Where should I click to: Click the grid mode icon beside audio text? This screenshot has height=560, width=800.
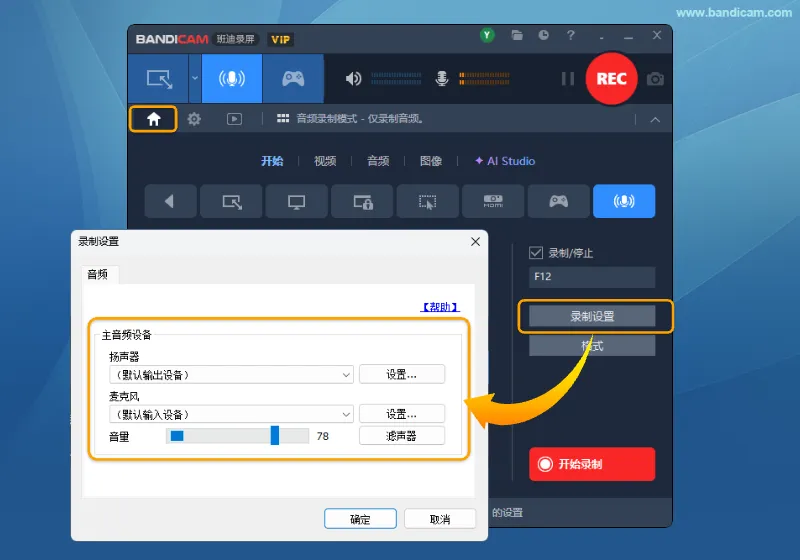click(x=283, y=119)
